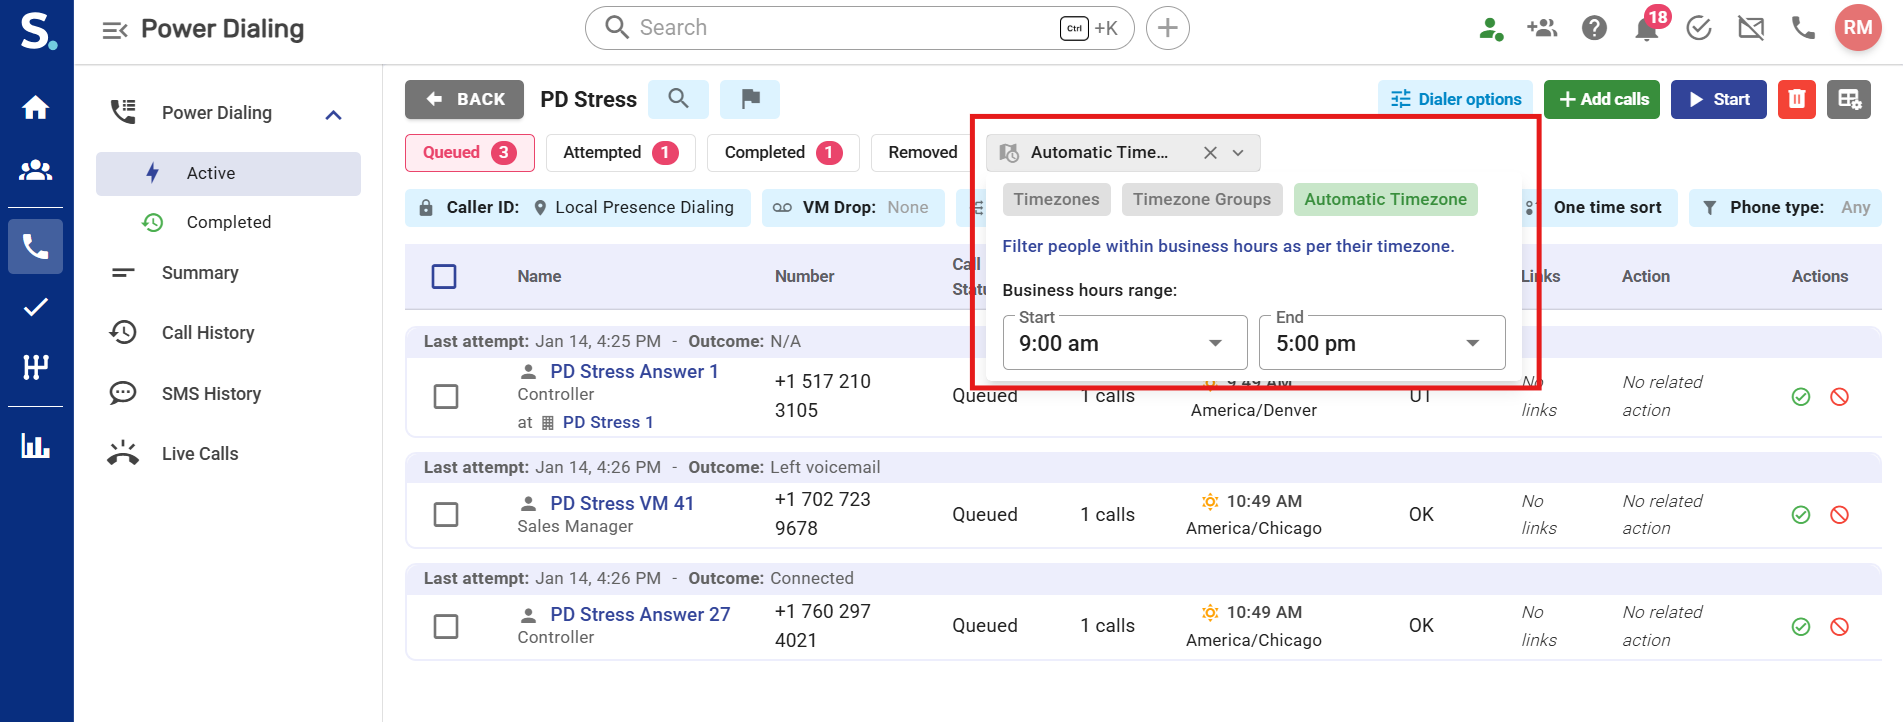Click the red trash delete icon
This screenshot has height=722, width=1903.
1796,99
